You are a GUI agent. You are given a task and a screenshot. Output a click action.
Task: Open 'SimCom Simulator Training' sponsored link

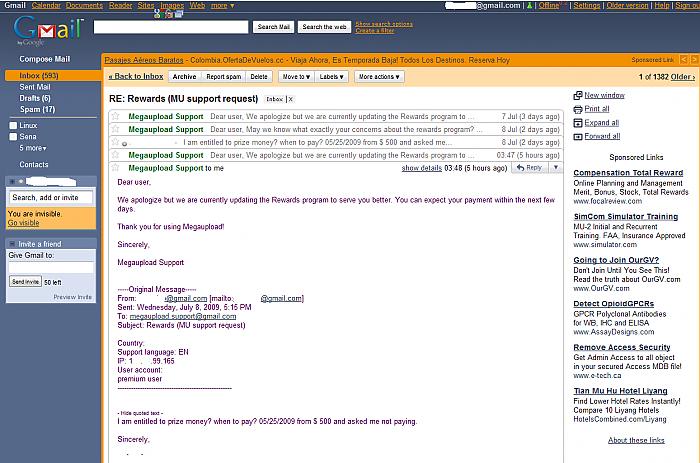click(625, 217)
